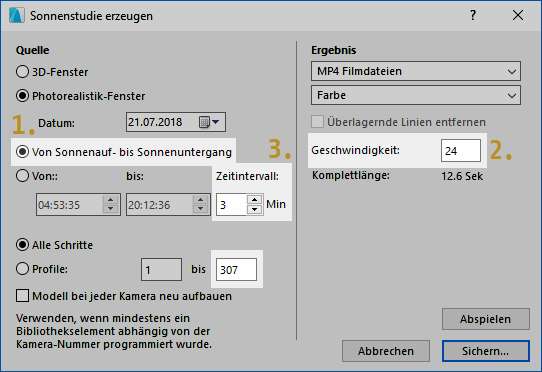
Task: Decrease the end time 20:12:36 spinner
Action: point(200,209)
